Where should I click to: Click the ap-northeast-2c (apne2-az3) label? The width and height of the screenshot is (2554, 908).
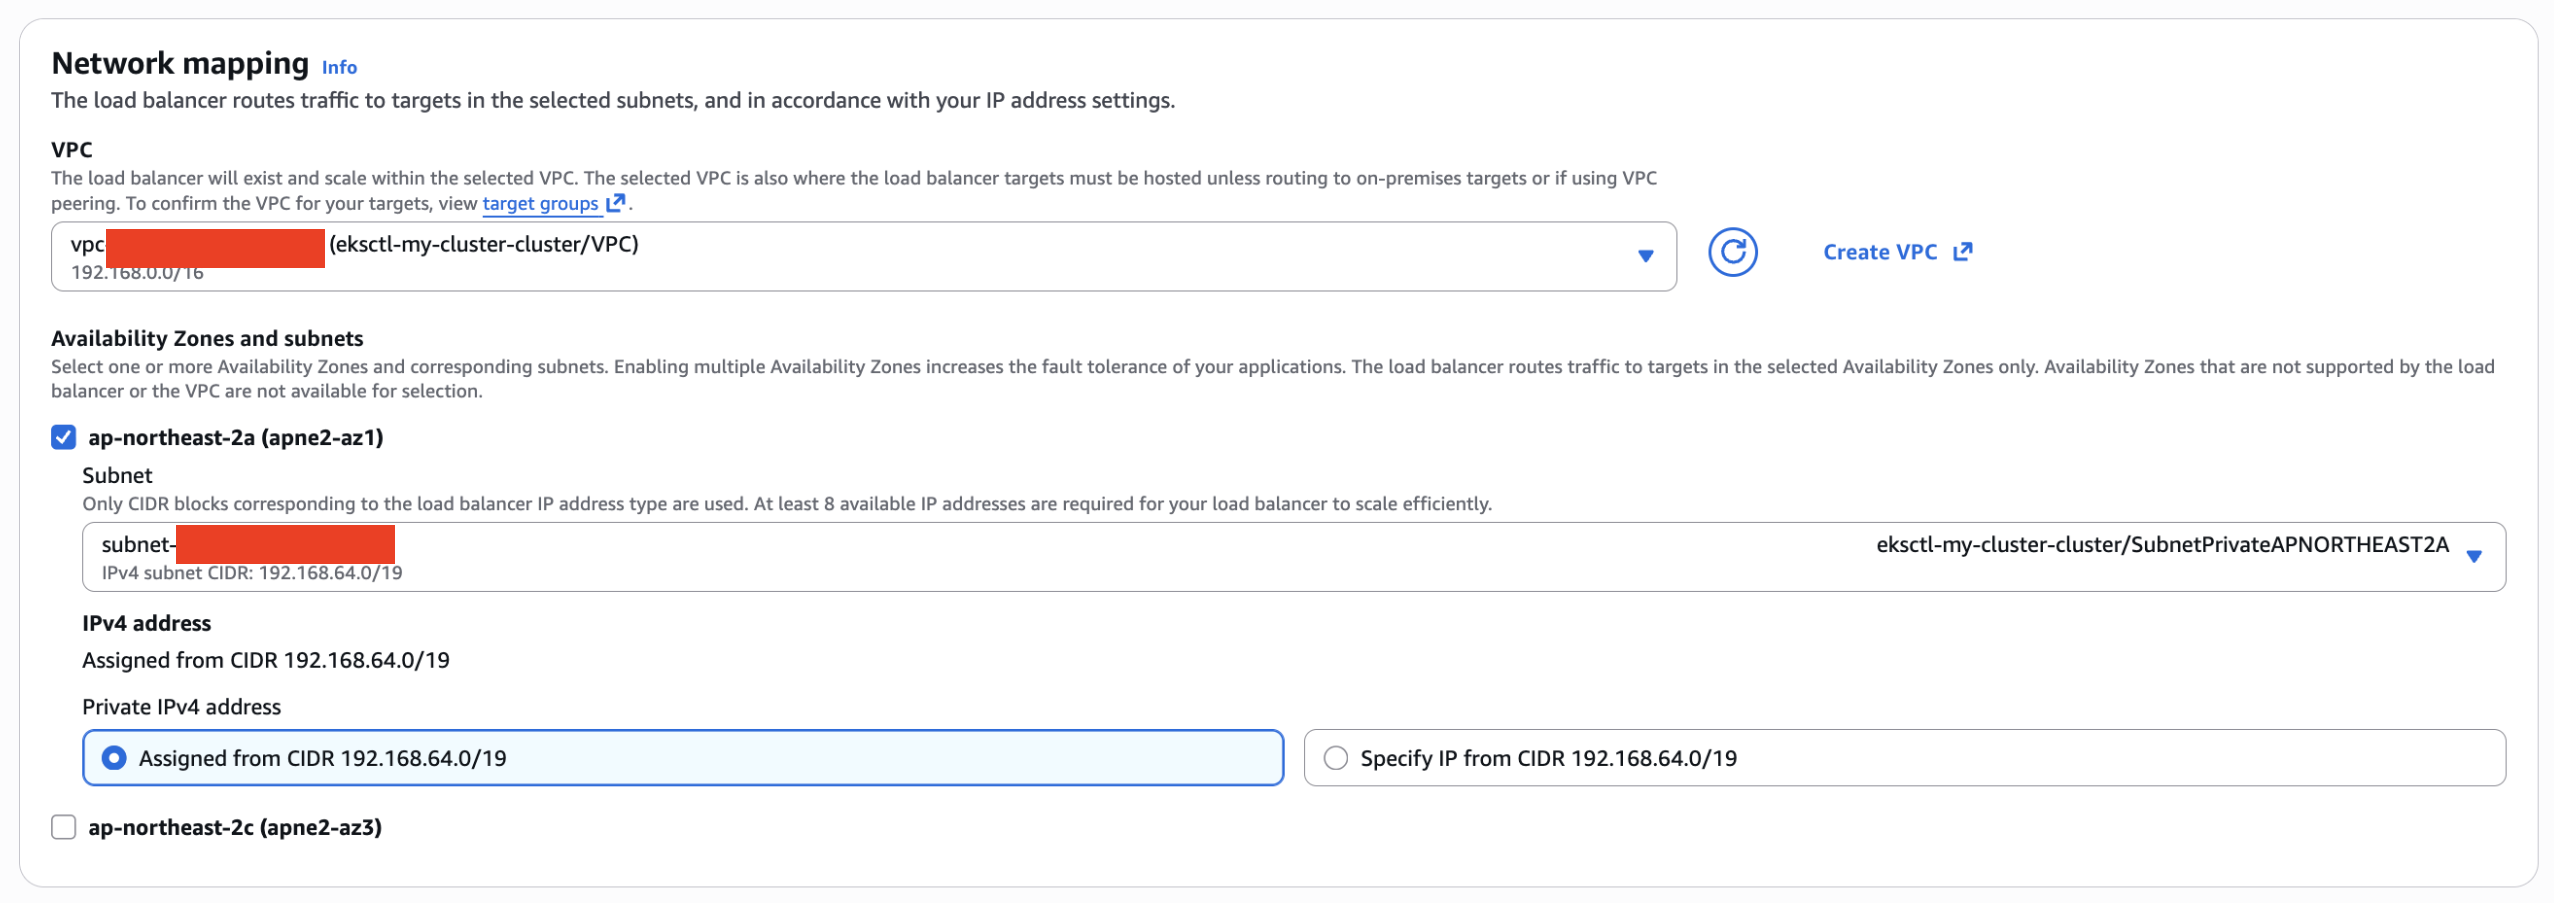(235, 828)
